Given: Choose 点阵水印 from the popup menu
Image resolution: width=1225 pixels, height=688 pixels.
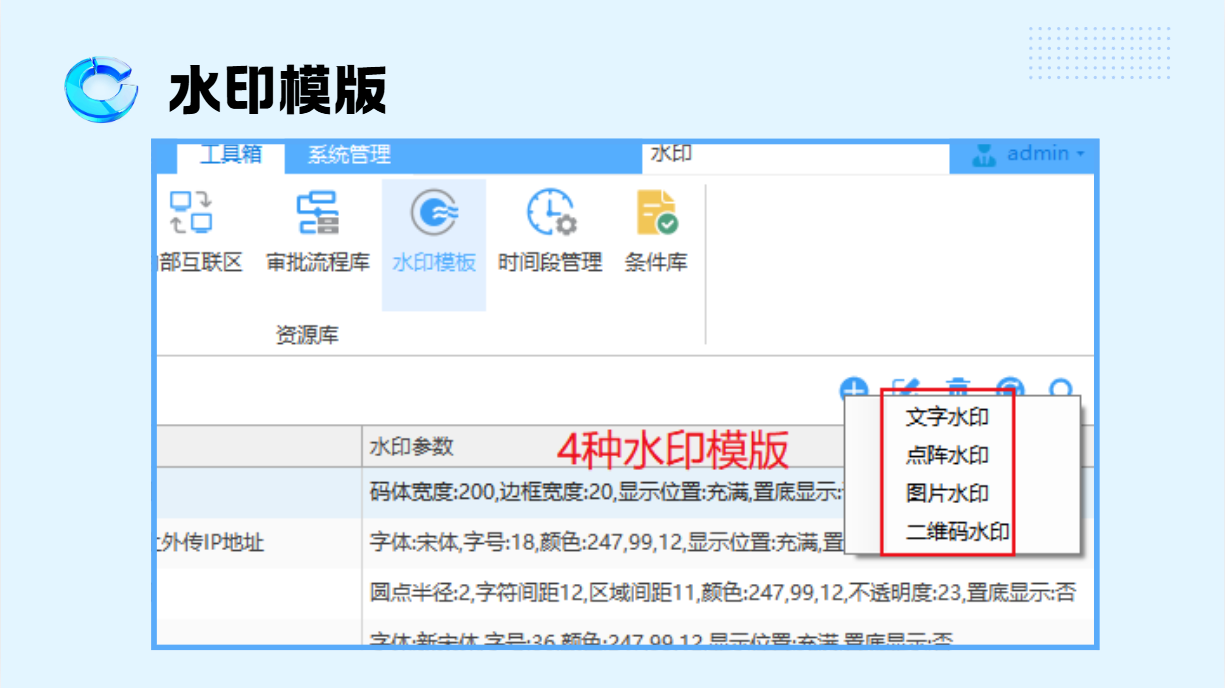Looking at the screenshot, I should 947,455.
